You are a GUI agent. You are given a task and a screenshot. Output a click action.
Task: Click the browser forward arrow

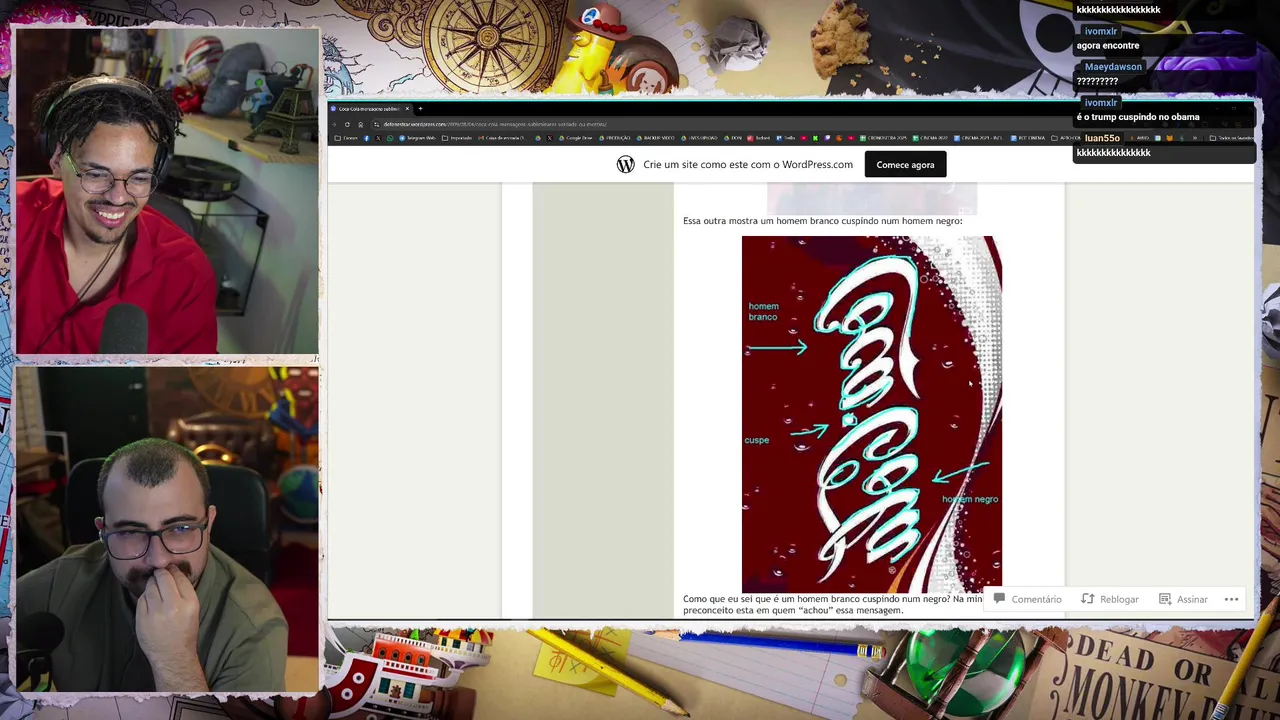tap(334, 124)
